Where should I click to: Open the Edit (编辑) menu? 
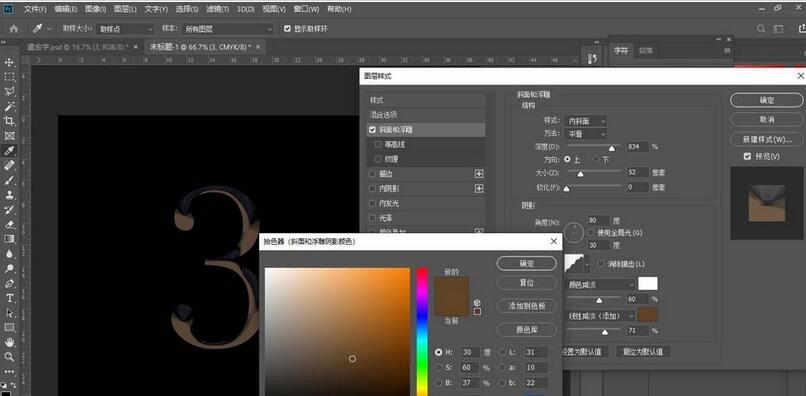tap(65, 9)
